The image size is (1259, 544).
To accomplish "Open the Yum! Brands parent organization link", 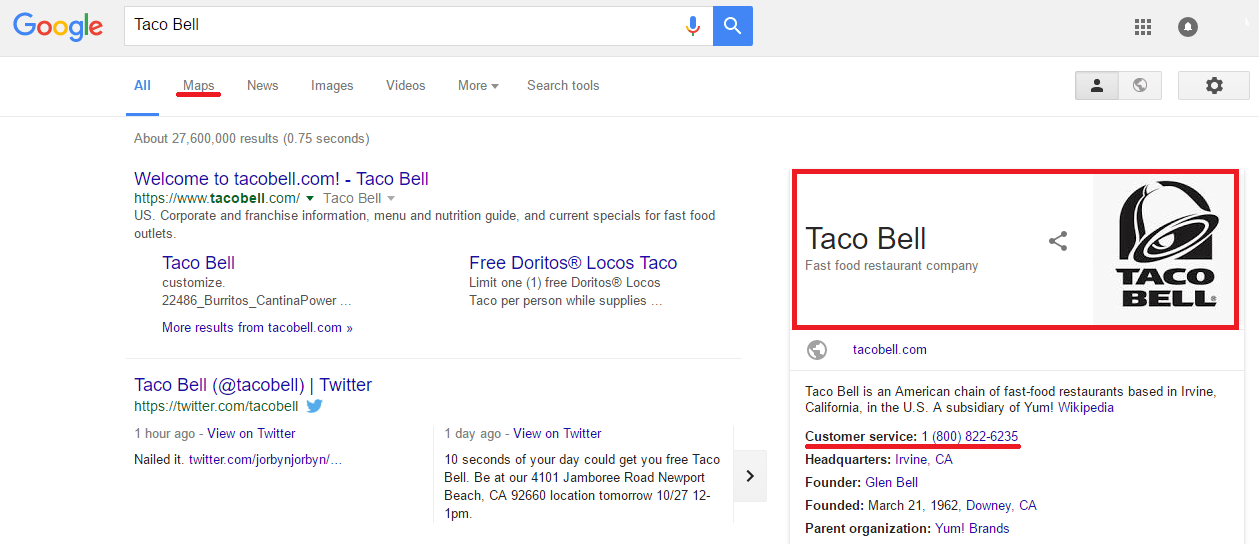I will coord(972,529).
